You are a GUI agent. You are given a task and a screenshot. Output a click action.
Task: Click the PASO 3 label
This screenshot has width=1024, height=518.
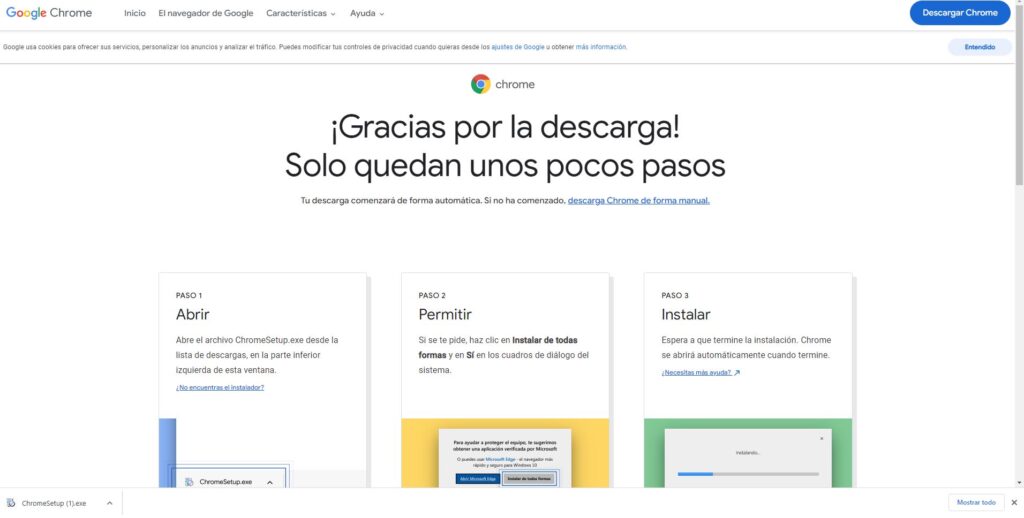tap(675, 295)
